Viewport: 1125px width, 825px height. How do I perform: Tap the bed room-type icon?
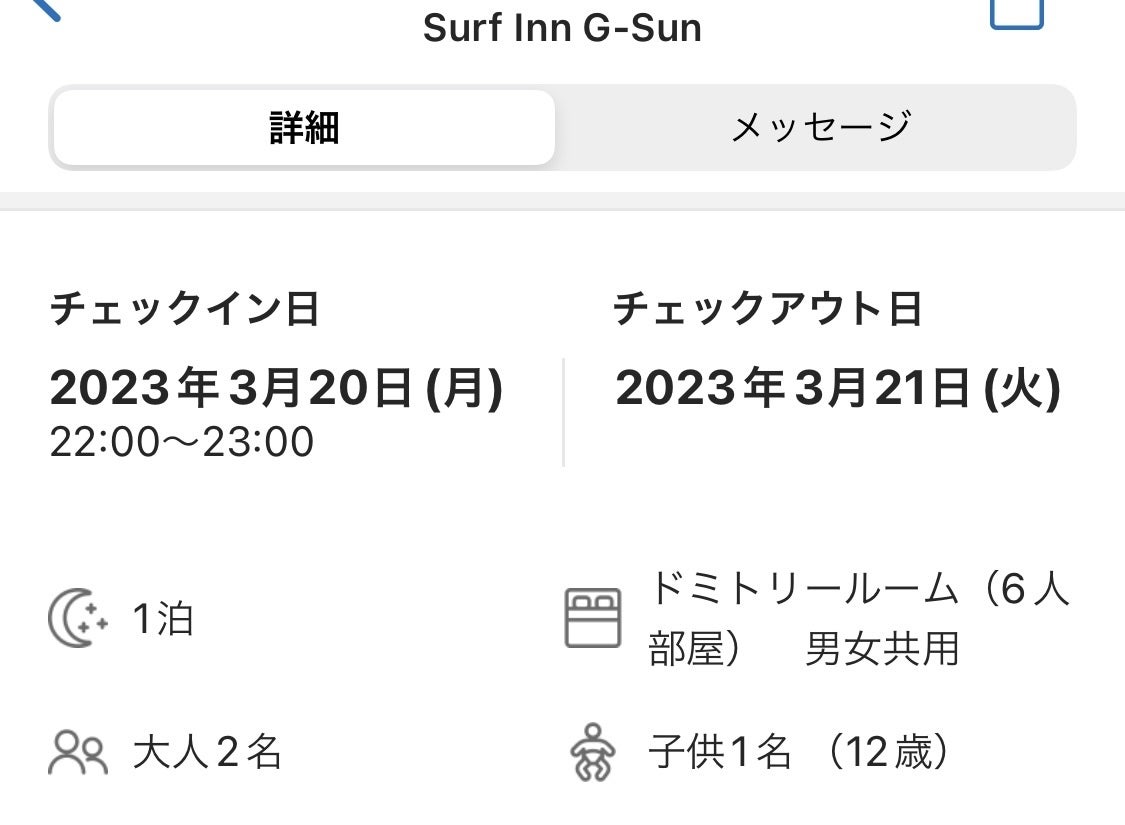tap(593, 618)
